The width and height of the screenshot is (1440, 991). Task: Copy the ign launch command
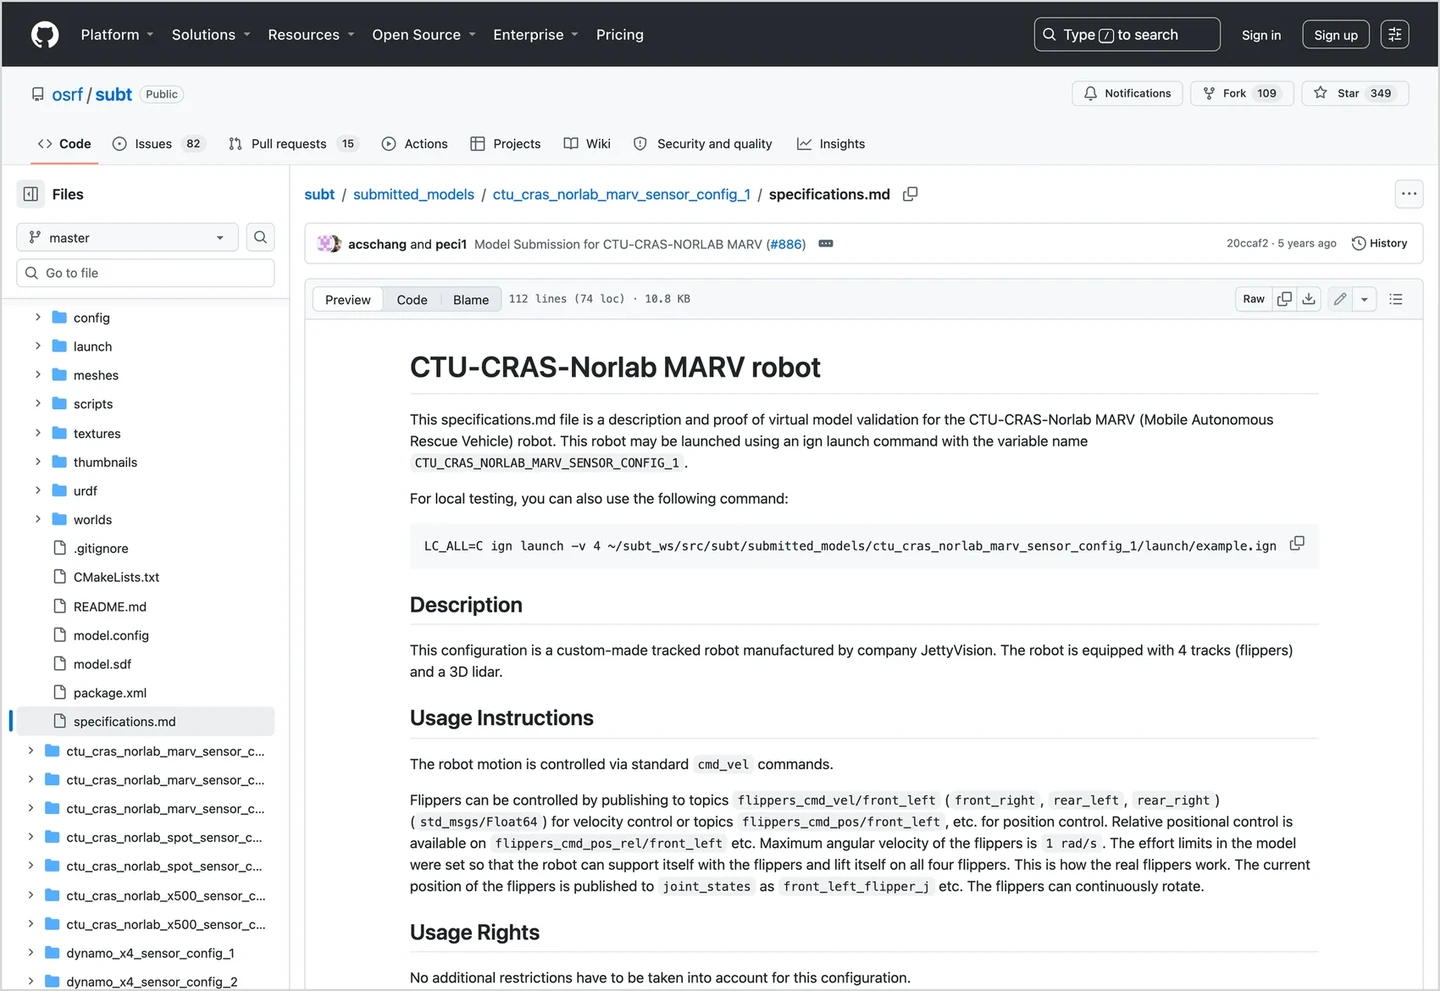(x=1297, y=543)
